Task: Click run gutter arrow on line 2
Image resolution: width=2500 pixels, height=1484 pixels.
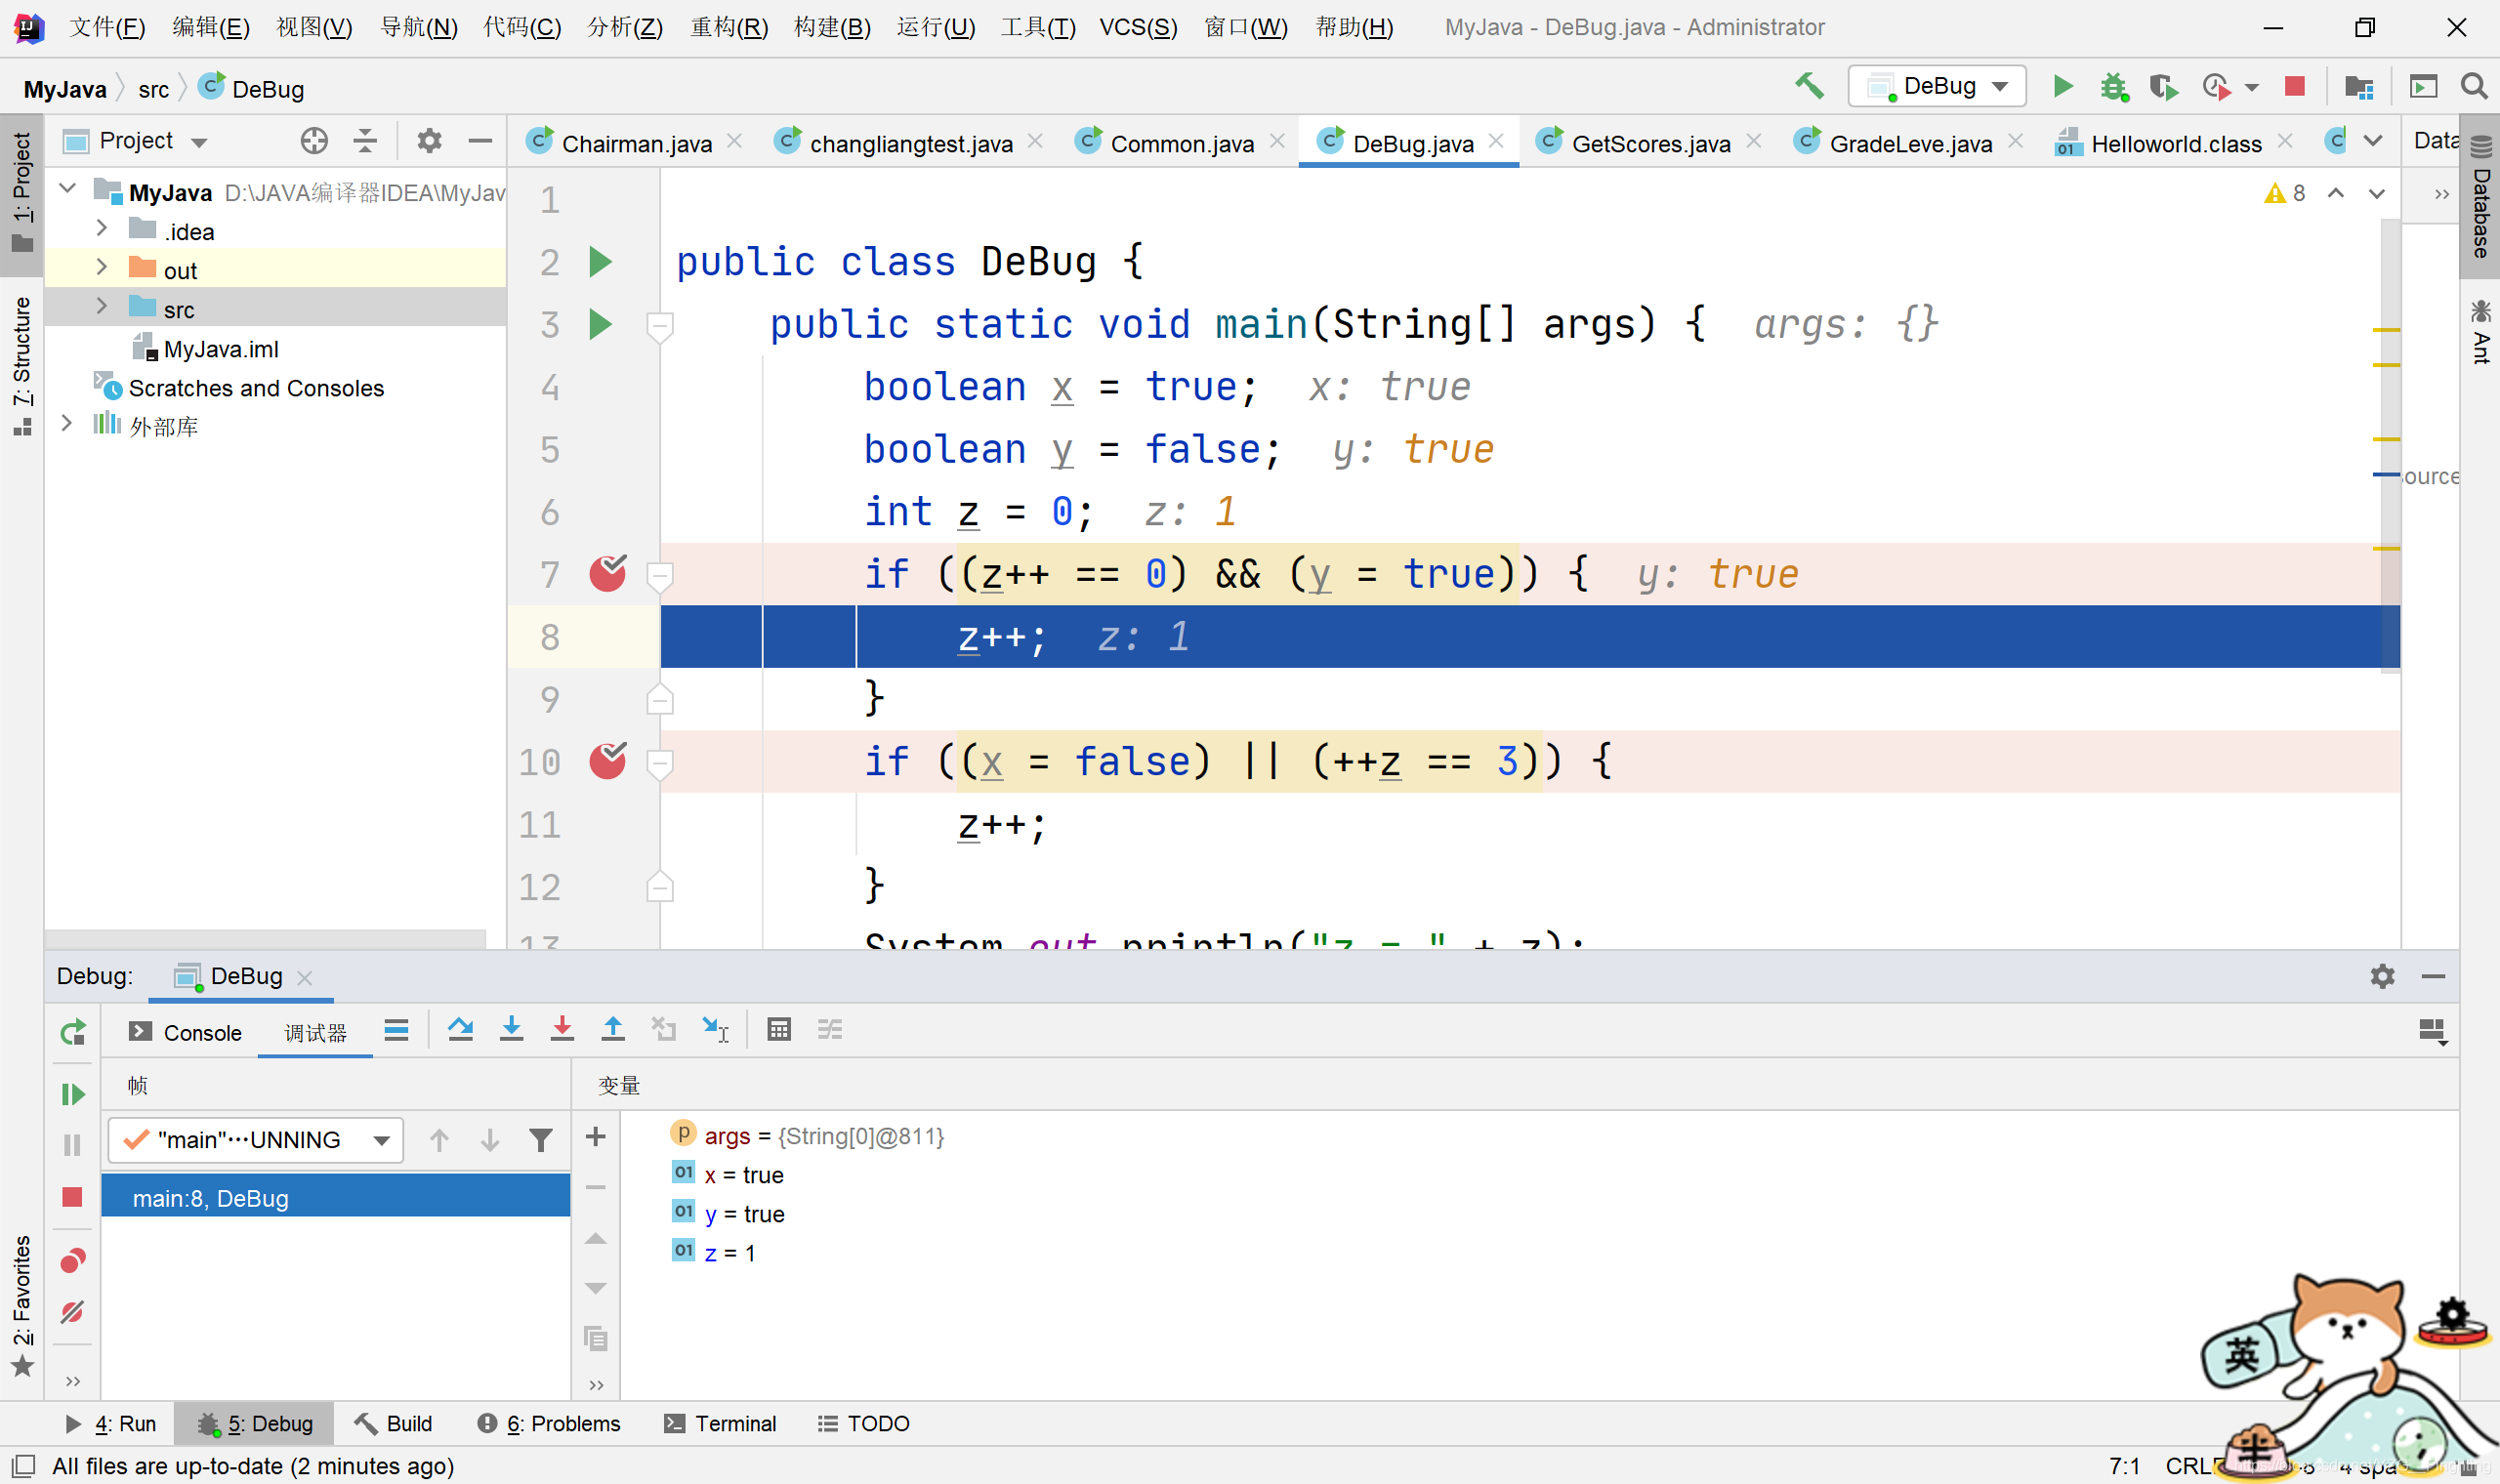Action: click(x=600, y=262)
